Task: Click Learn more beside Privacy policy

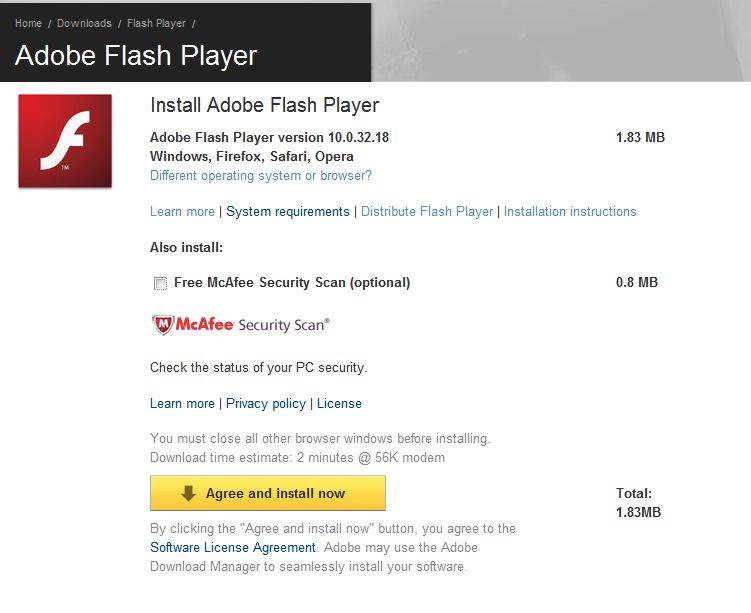Action: point(182,403)
